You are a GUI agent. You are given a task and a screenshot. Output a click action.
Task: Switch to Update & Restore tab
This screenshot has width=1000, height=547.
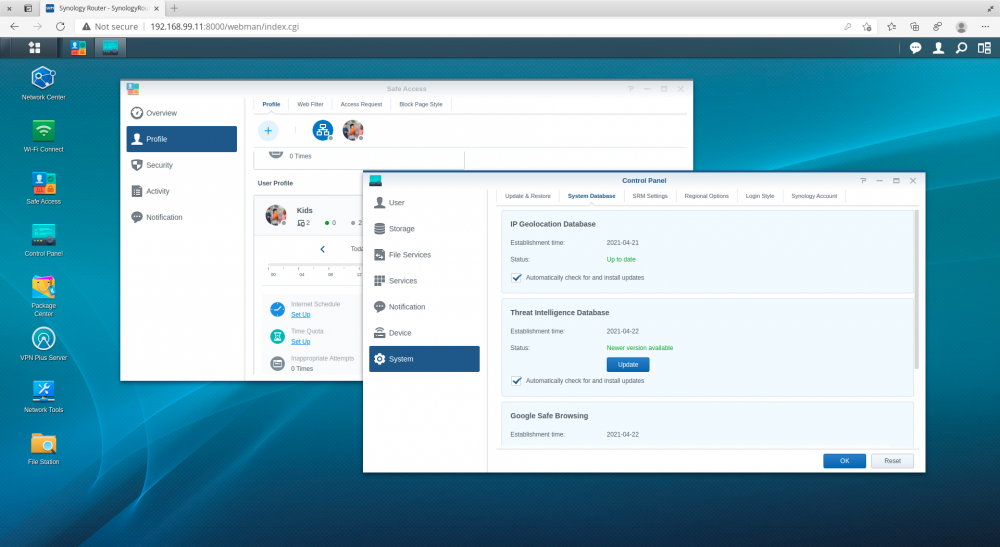[527, 196]
